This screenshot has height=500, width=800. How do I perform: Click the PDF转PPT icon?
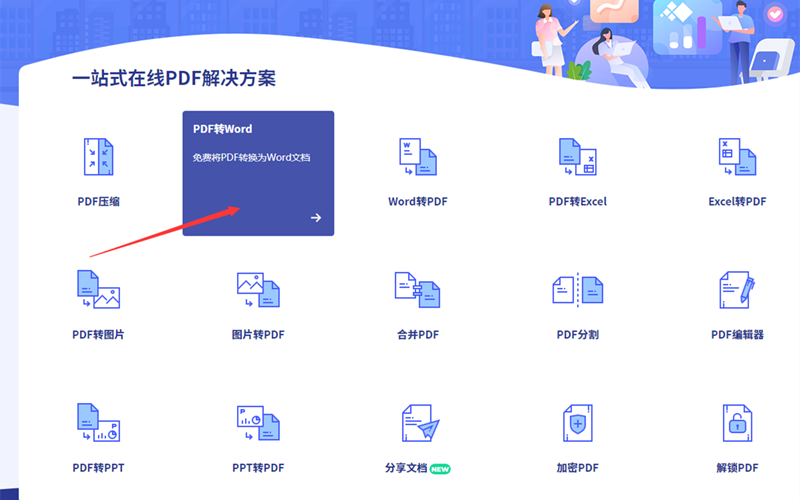[x=98, y=423]
